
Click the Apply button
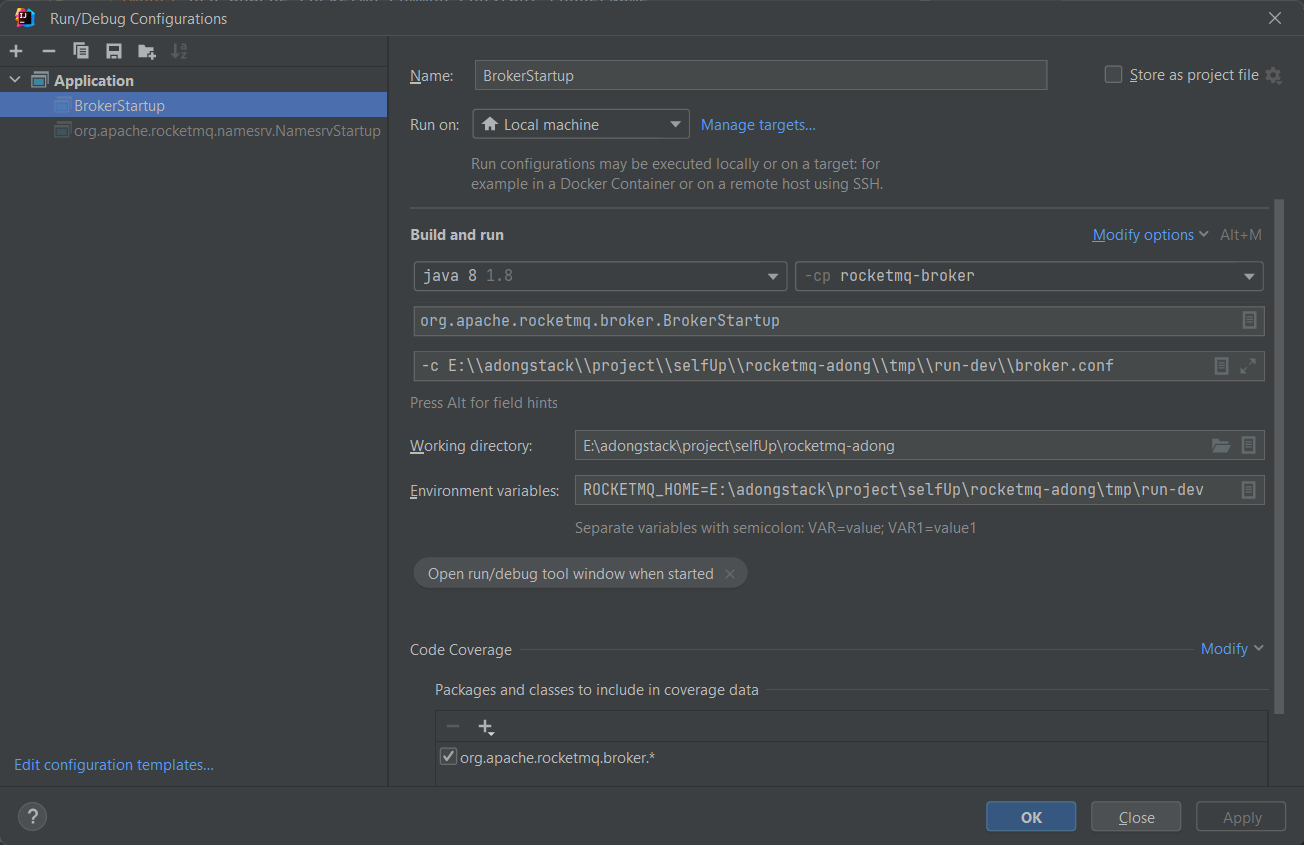coord(1242,817)
